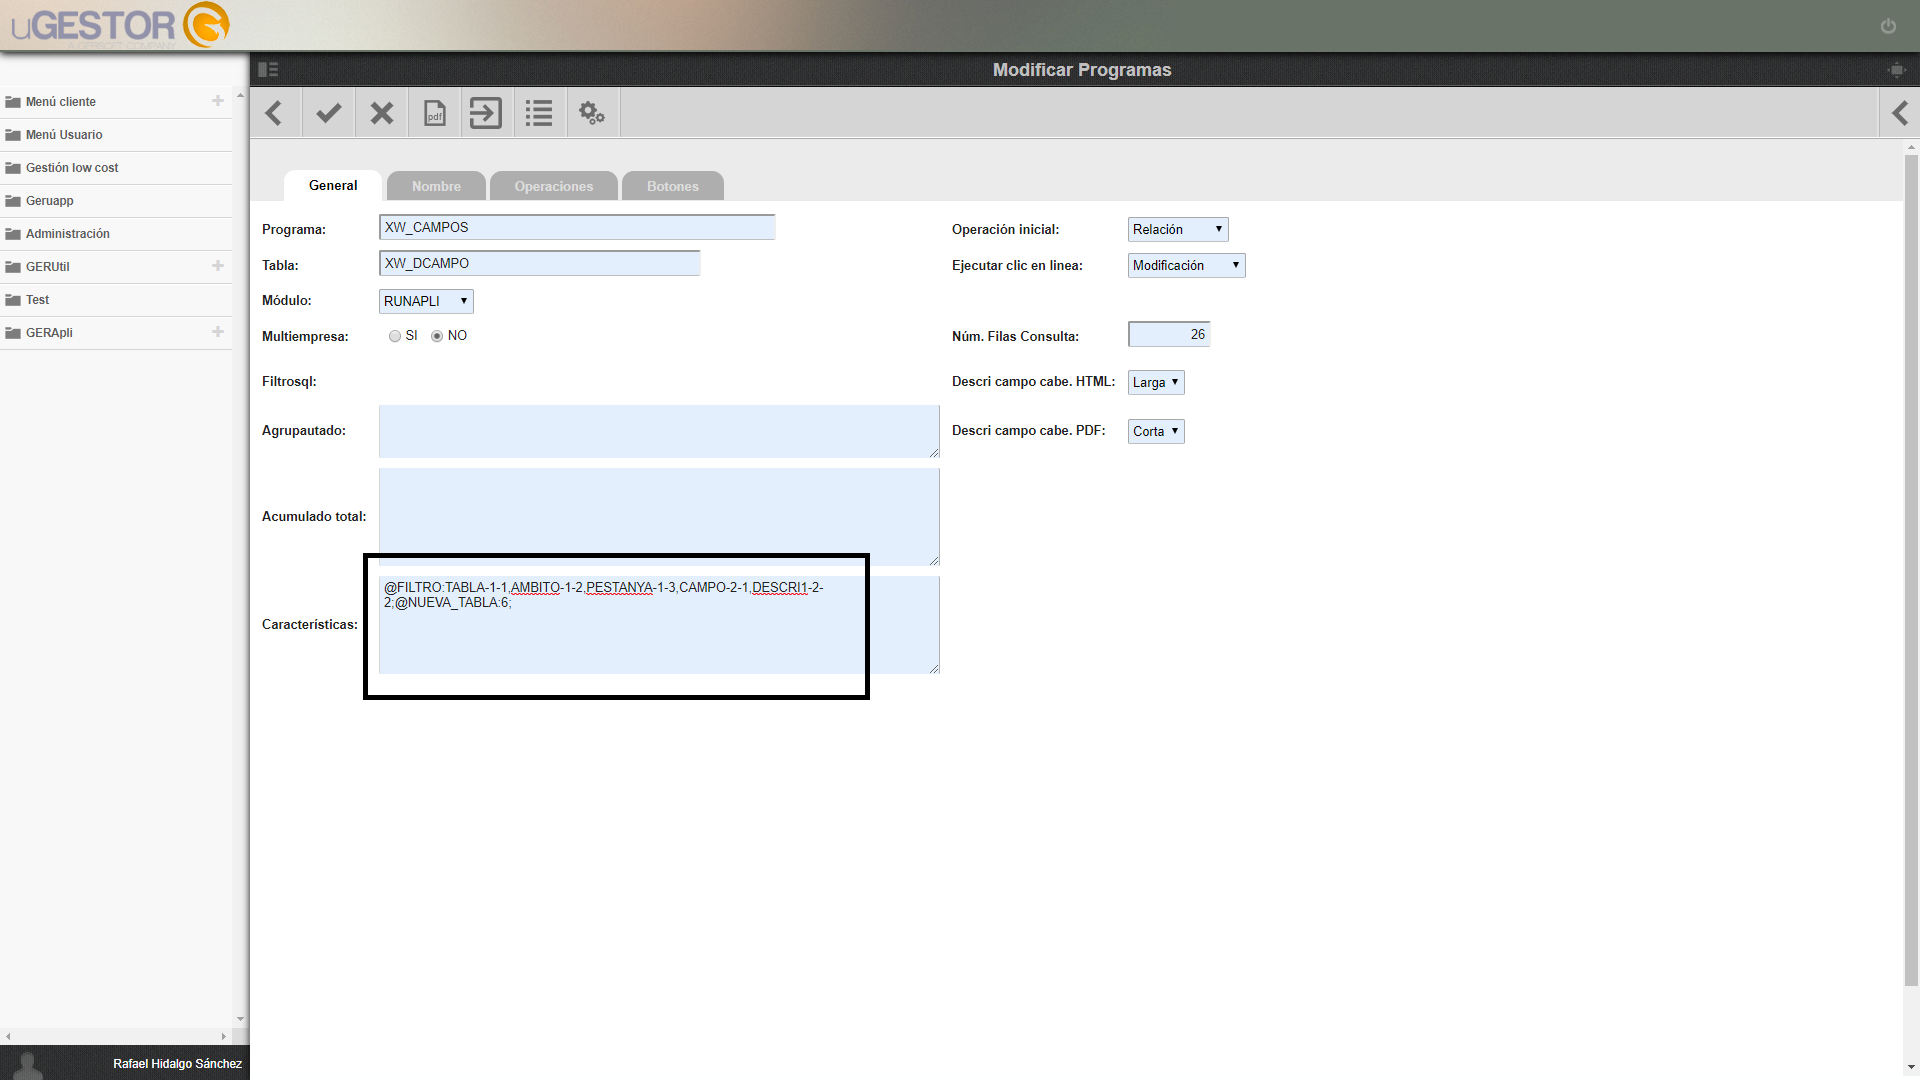Viewport: 1920px width, 1080px height.
Task: Open the list view toolbar icon
Action: (x=539, y=113)
